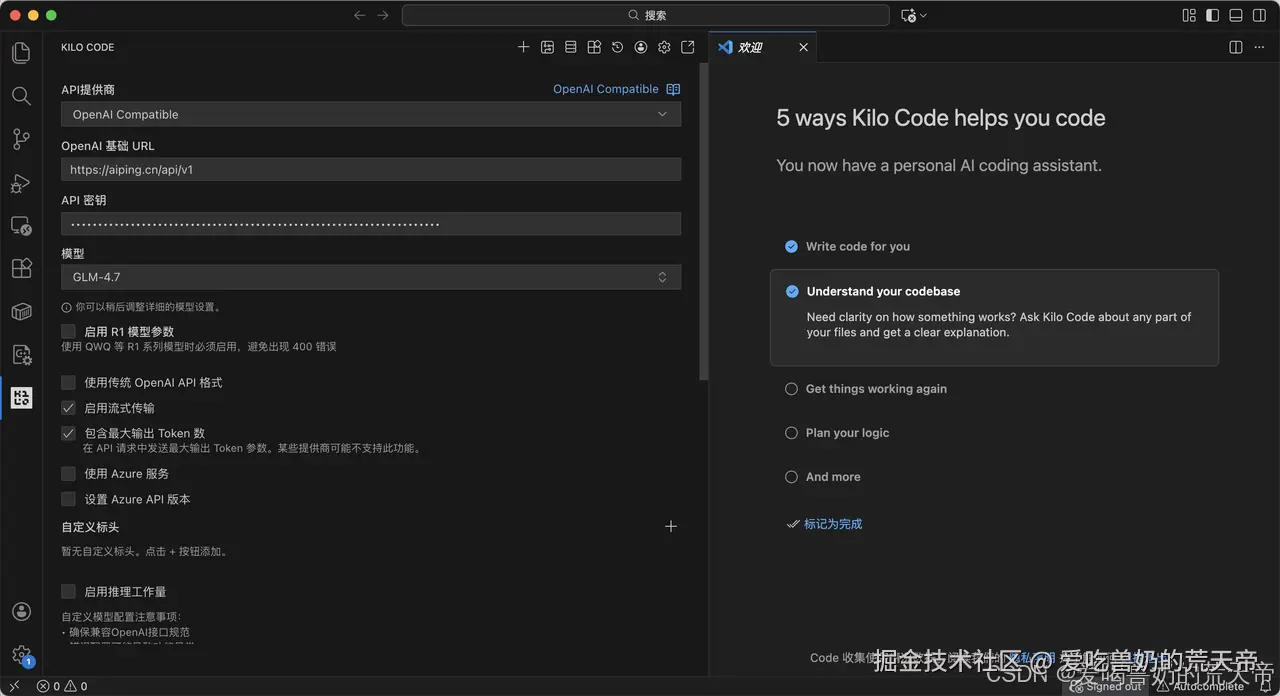
Task: Select Write code for you step
Action: 848,246
